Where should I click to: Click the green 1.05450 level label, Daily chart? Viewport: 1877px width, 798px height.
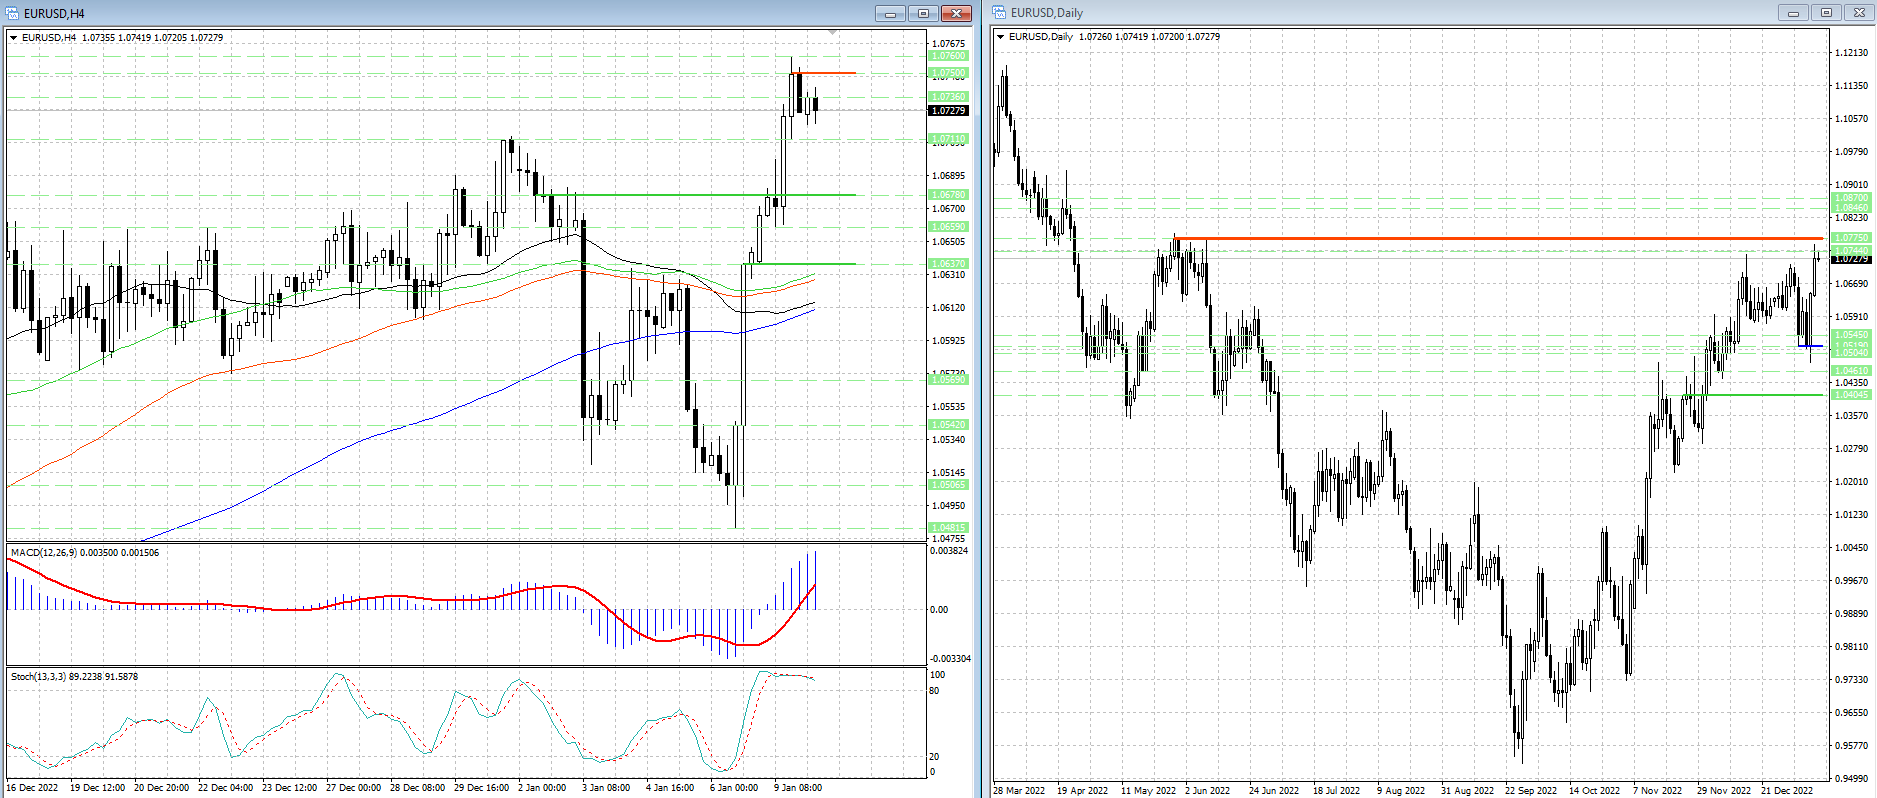(x=1851, y=335)
